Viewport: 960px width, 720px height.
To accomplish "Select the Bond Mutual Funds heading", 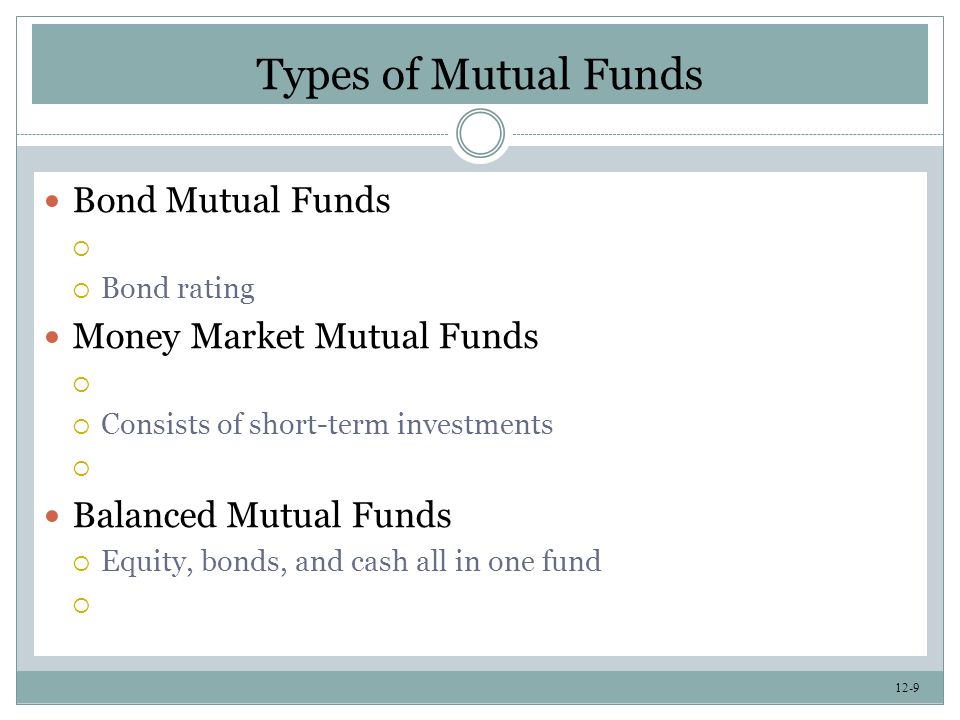I will [x=231, y=200].
